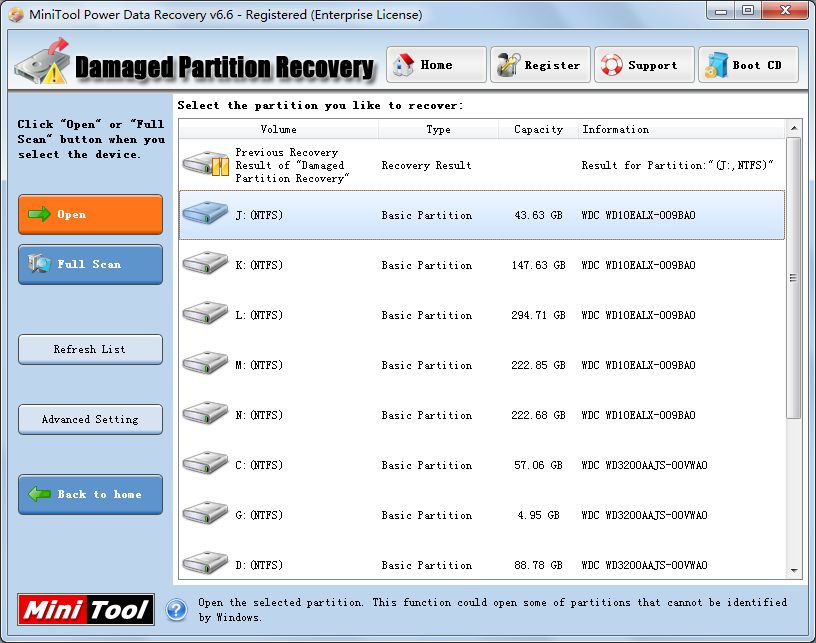The width and height of the screenshot is (816, 643).
Task: Click 'WDC WD3200AAJS-00VWA0' in the C: row
Action: click(644, 465)
